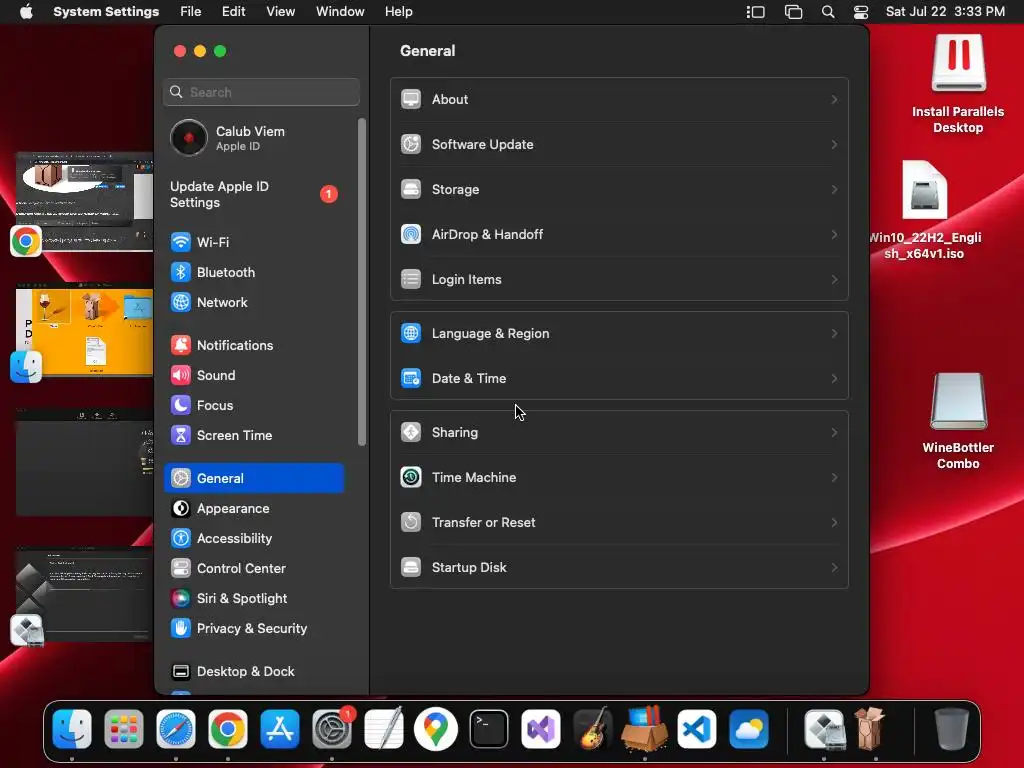Viewport: 1024px width, 768px height.
Task: Click the Appearance icon in sidebar
Action: pyautogui.click(x=181, y=509)
